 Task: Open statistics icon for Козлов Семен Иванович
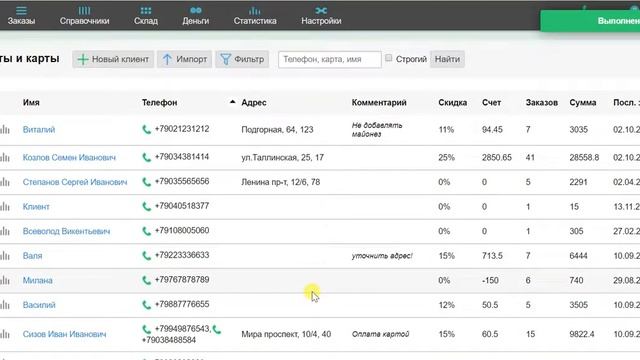coord(5,157)
